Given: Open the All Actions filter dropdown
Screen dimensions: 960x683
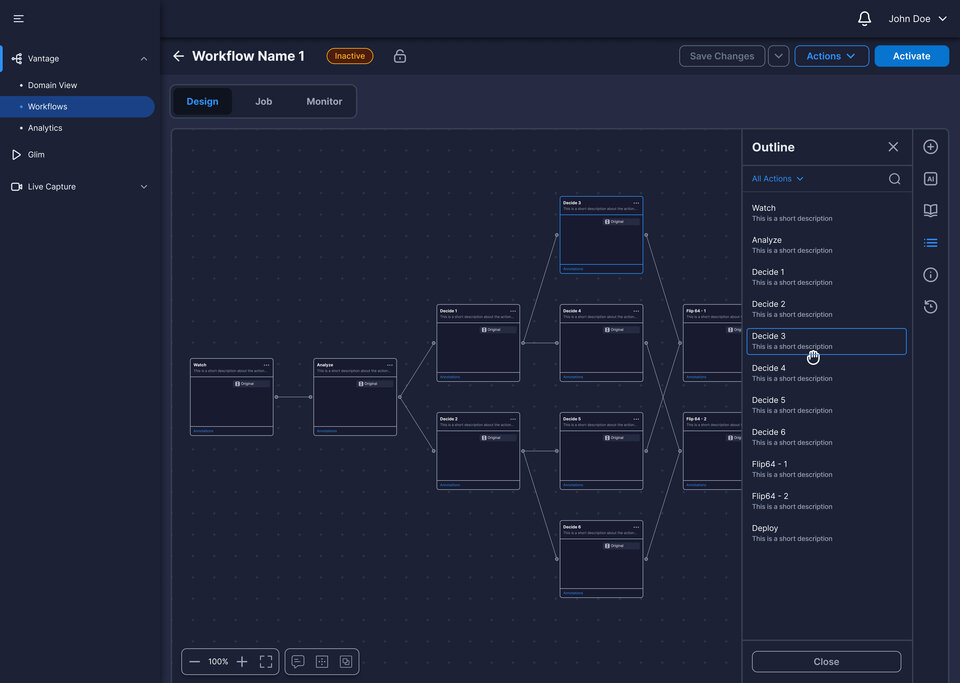Looking at the screenshot, I should [x=777, y=179].
